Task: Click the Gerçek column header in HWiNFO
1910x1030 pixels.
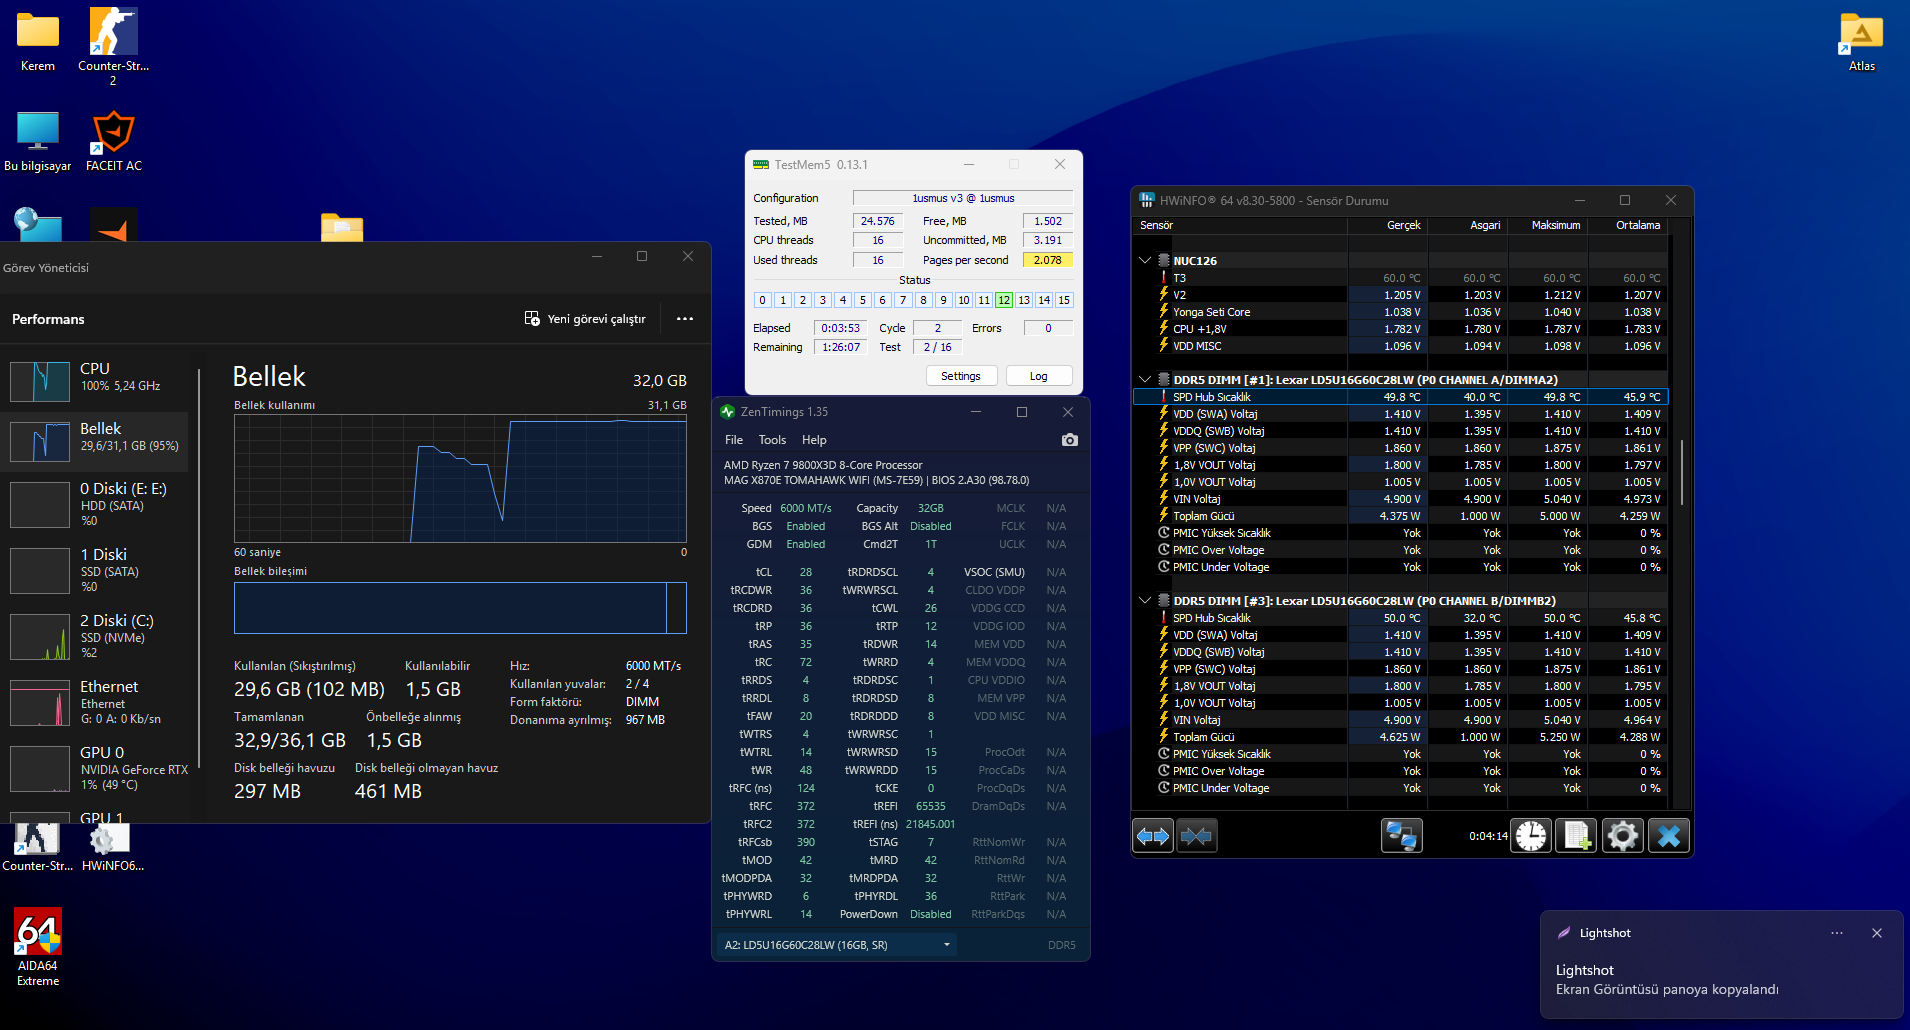Action: coord(1388,226)
